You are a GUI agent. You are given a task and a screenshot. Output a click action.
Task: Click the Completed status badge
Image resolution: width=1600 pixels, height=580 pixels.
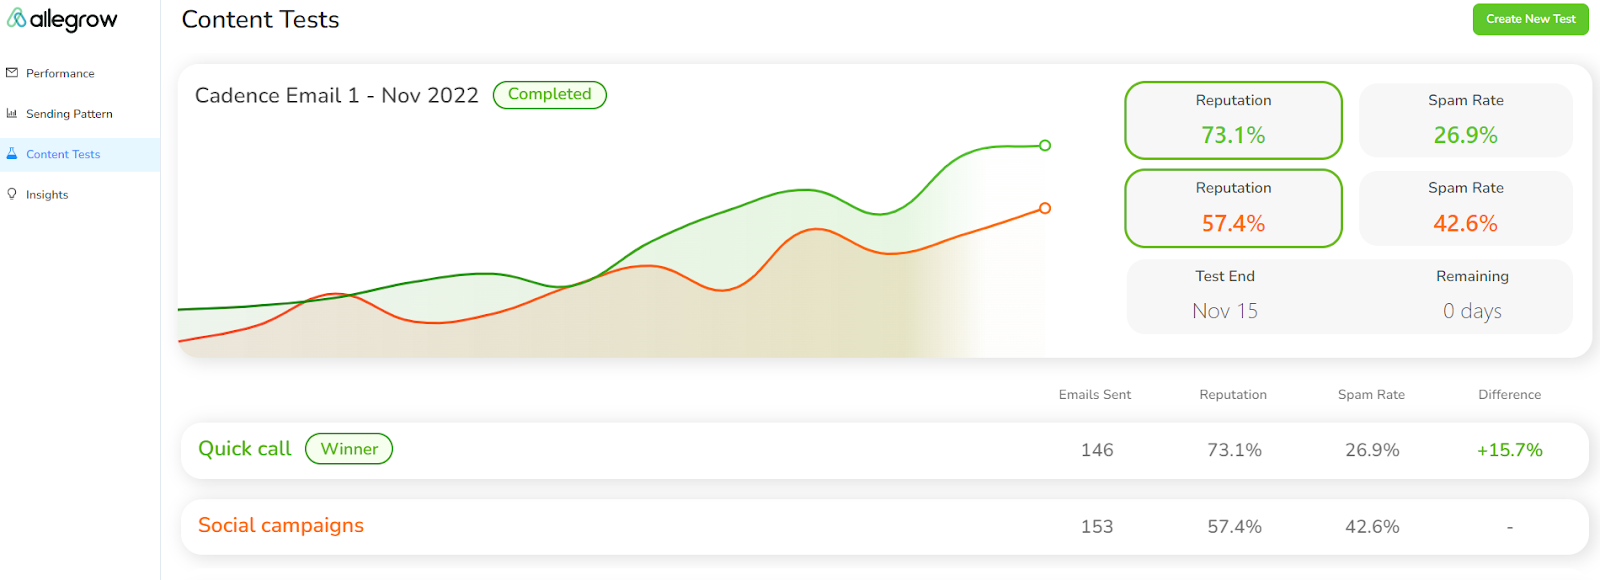point(549,94)
